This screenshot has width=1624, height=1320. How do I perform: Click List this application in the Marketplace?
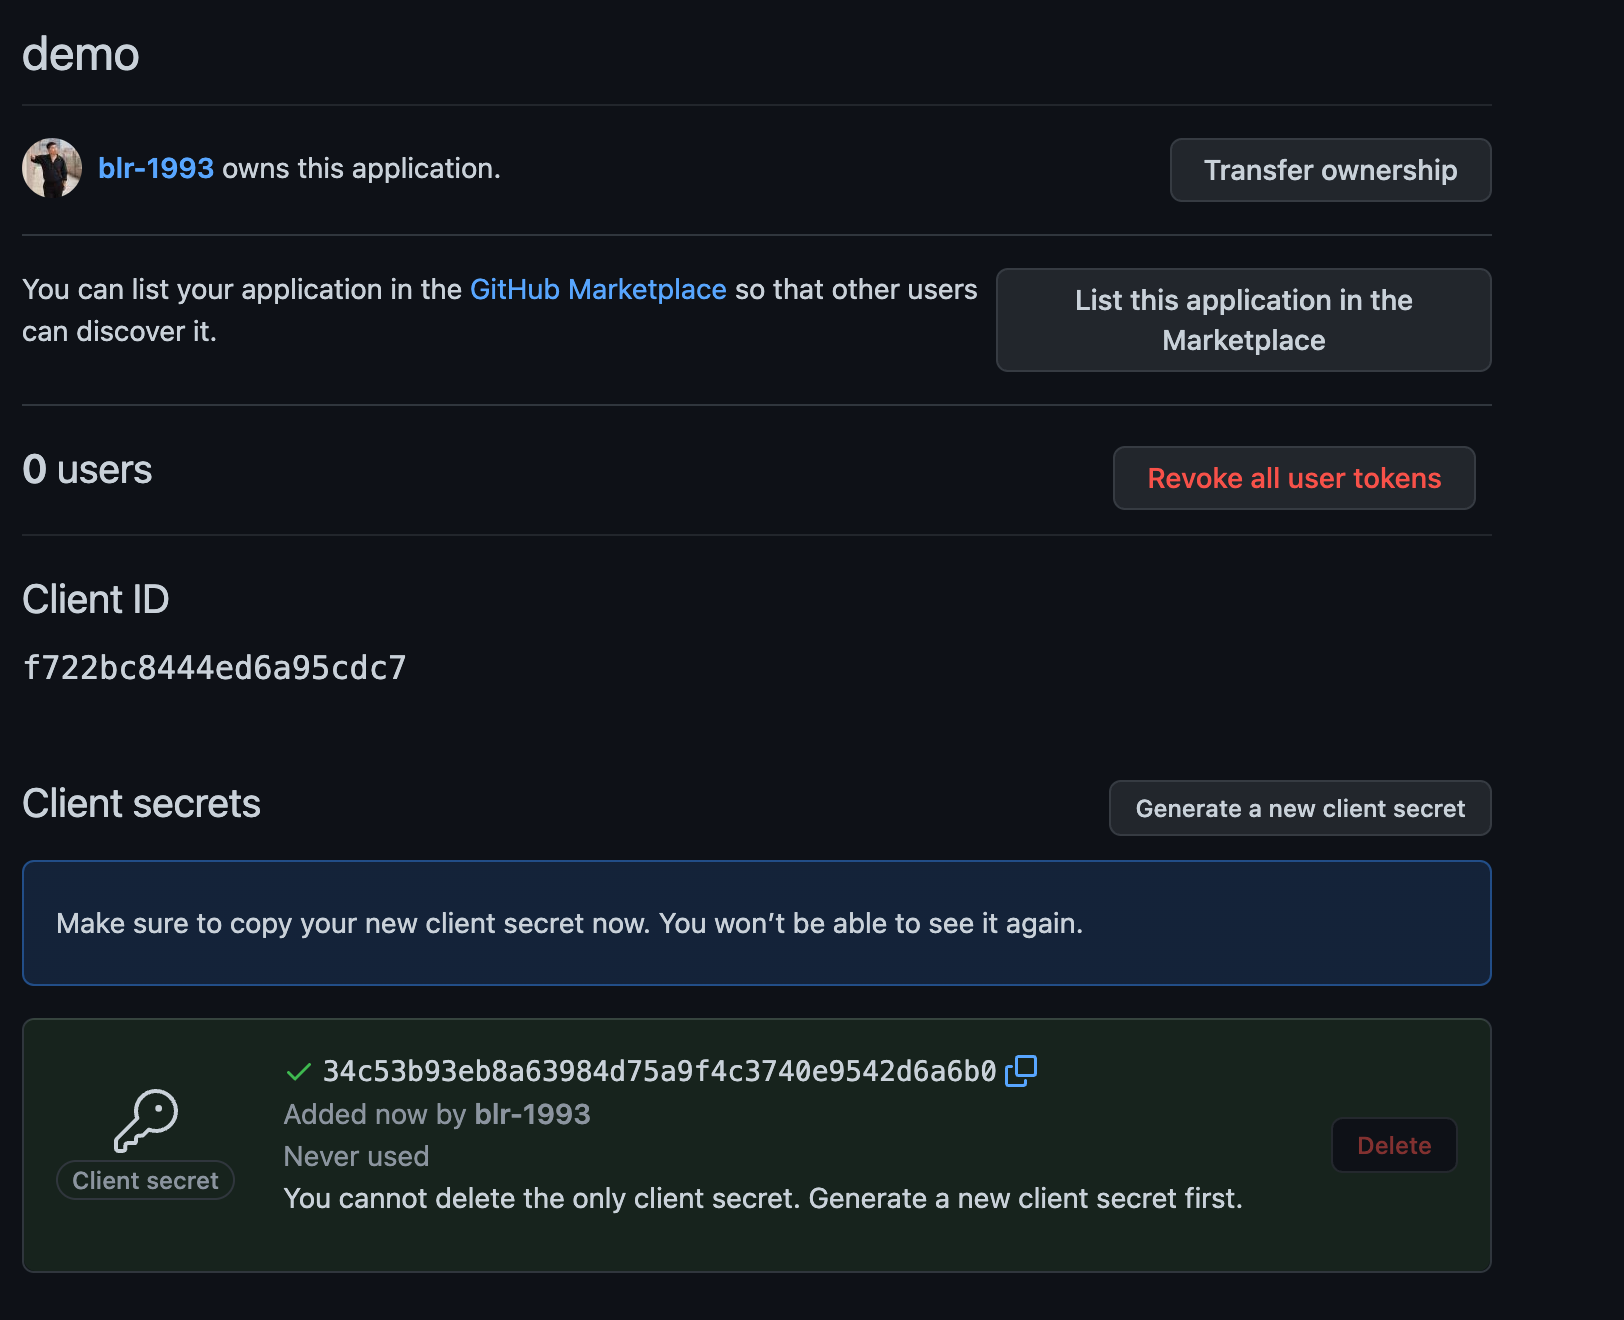point(1243,320)
